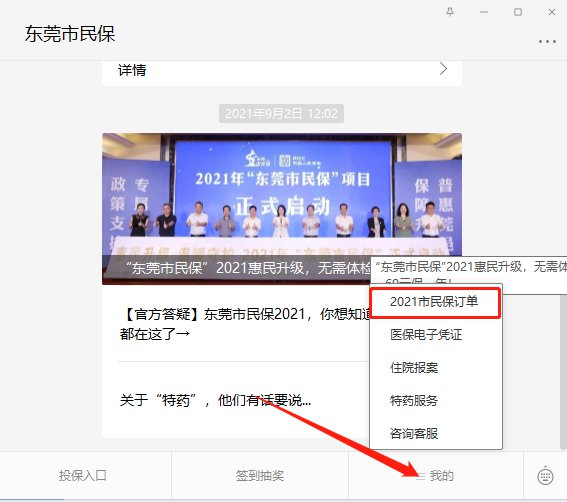This screenshot has height=502, width=567.
Task: Click the menu lines icon beside 我的
Action: click(x=420, y=476)
